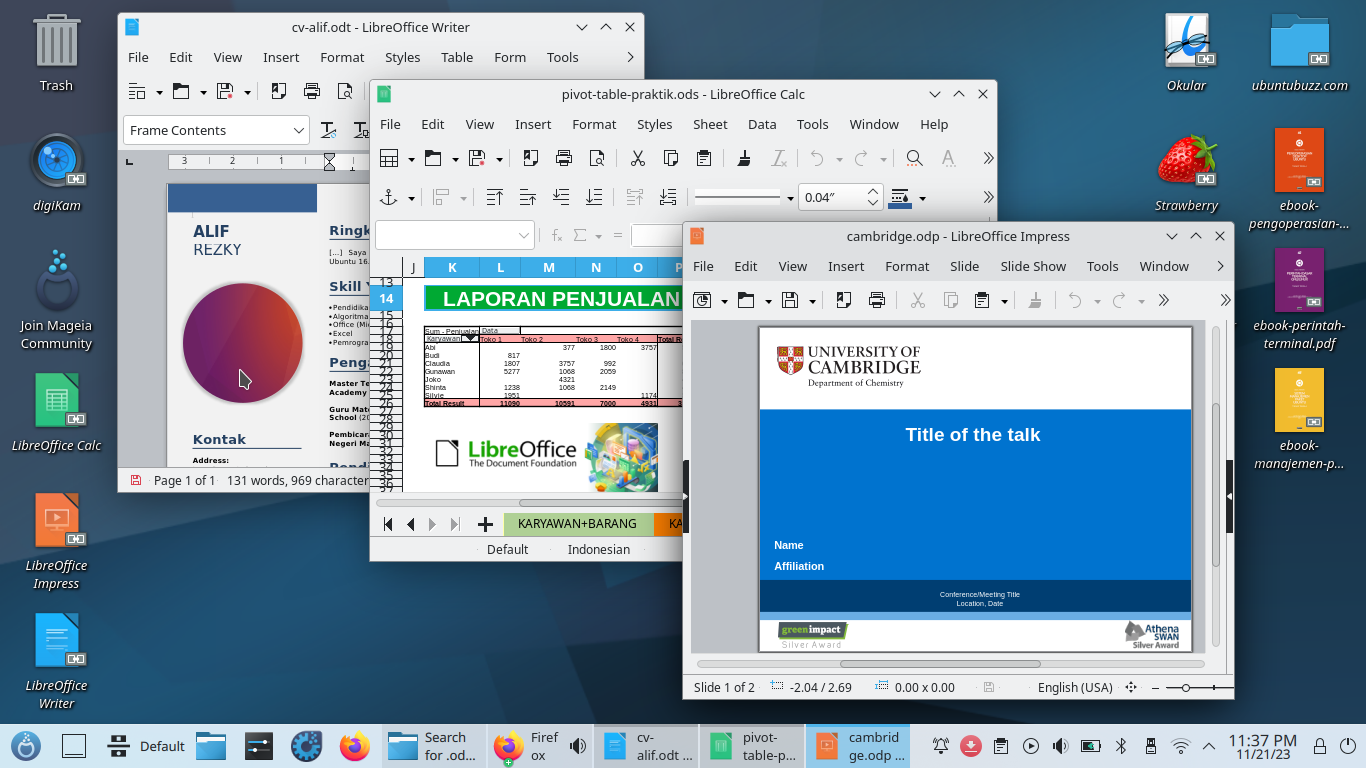Toggle document-modified save indicator in Writer status bar
Screen dimensions: 1366x768
pyautogui.click(x=136, y=480)
